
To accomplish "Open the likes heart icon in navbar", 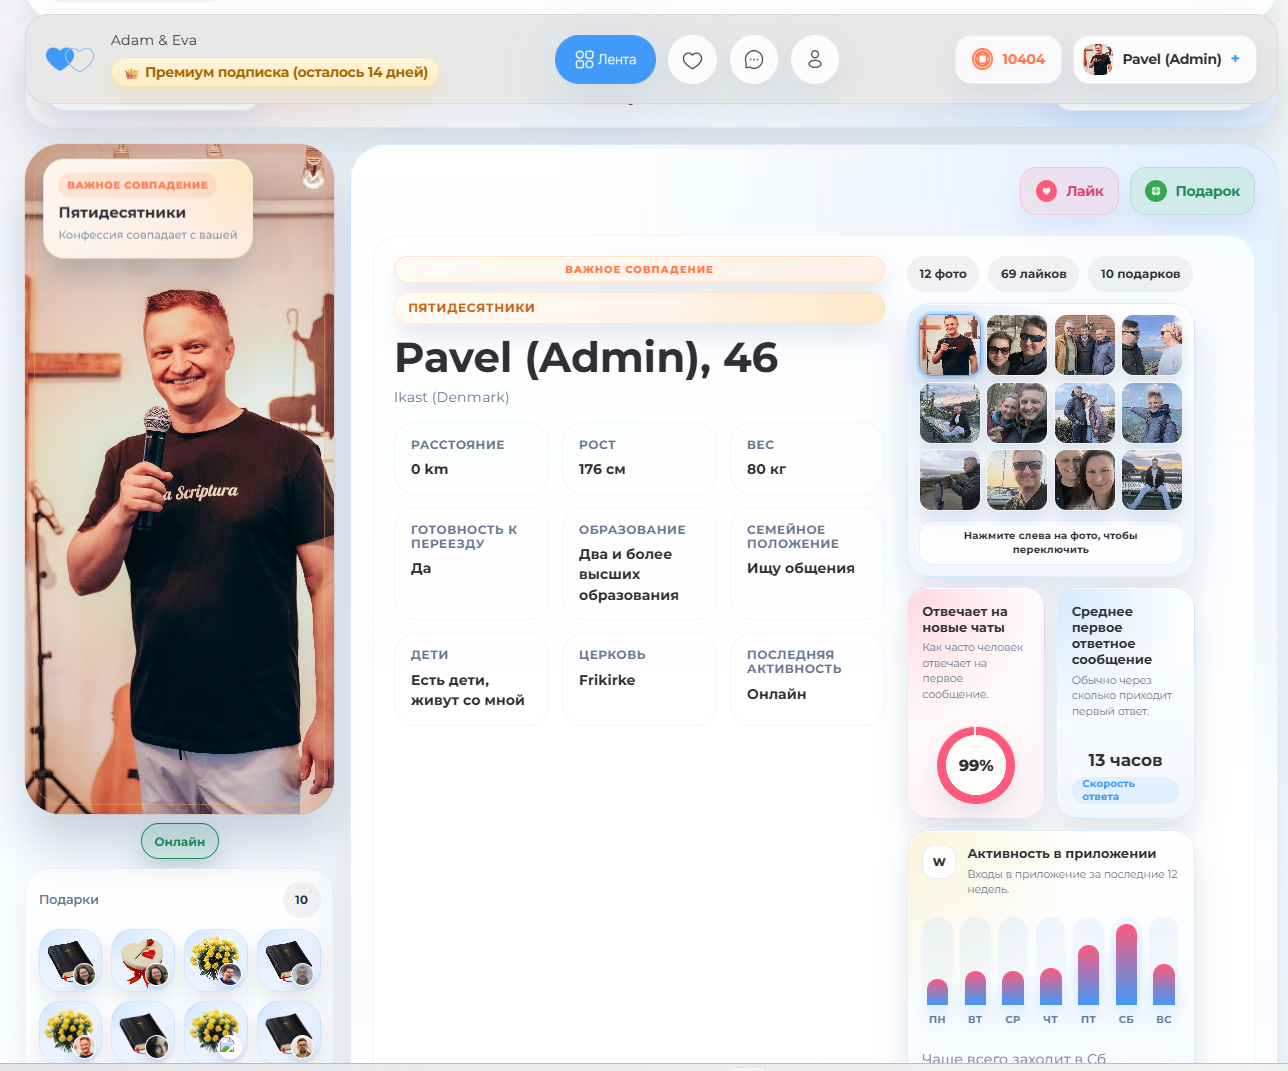I will 692,60.
